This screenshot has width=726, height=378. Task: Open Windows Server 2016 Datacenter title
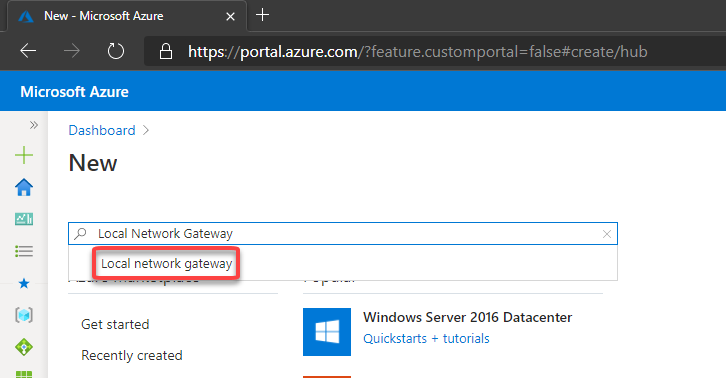click(467, 317)
